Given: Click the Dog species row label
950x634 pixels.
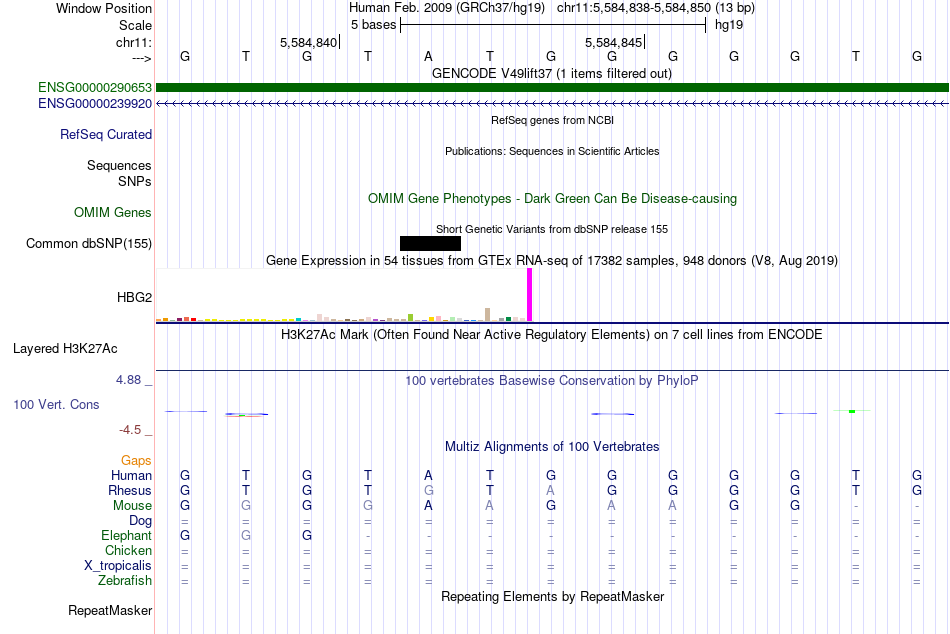Looking at the screenshot, I should [141, 521].
